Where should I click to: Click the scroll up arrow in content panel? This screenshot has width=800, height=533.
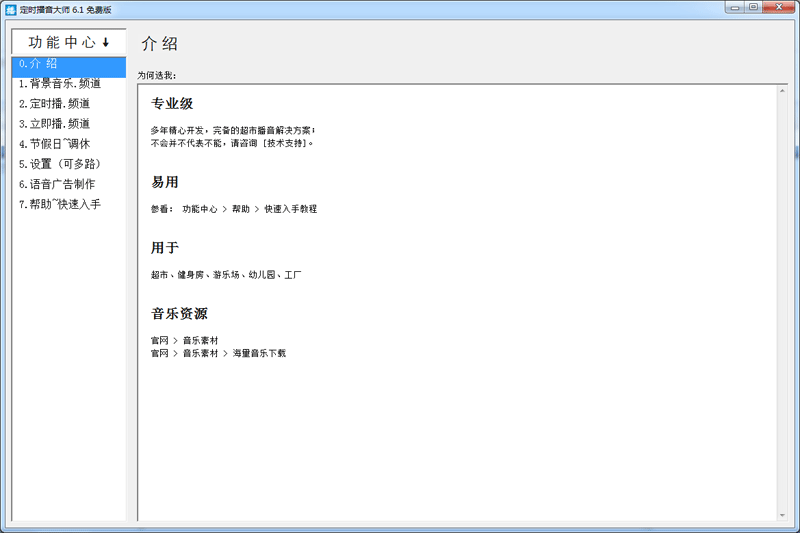(782, 92)
